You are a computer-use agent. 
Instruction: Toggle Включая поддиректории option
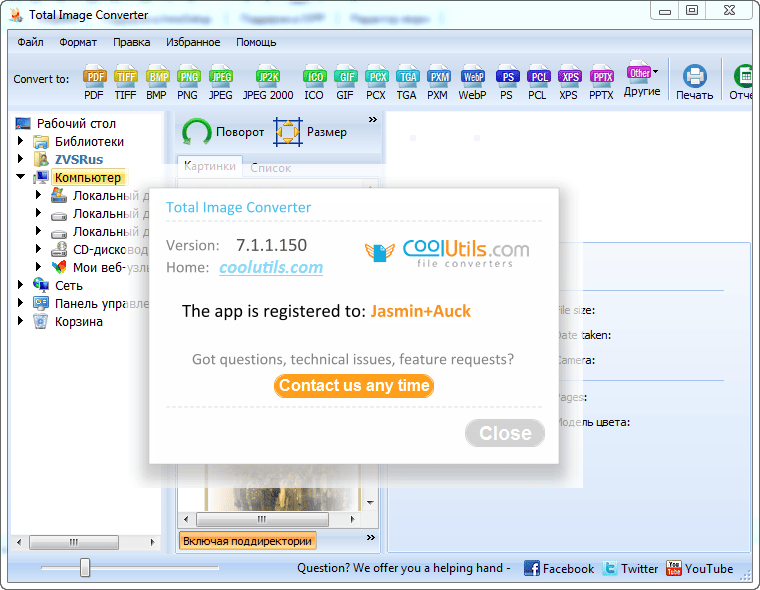click(248, 541)
